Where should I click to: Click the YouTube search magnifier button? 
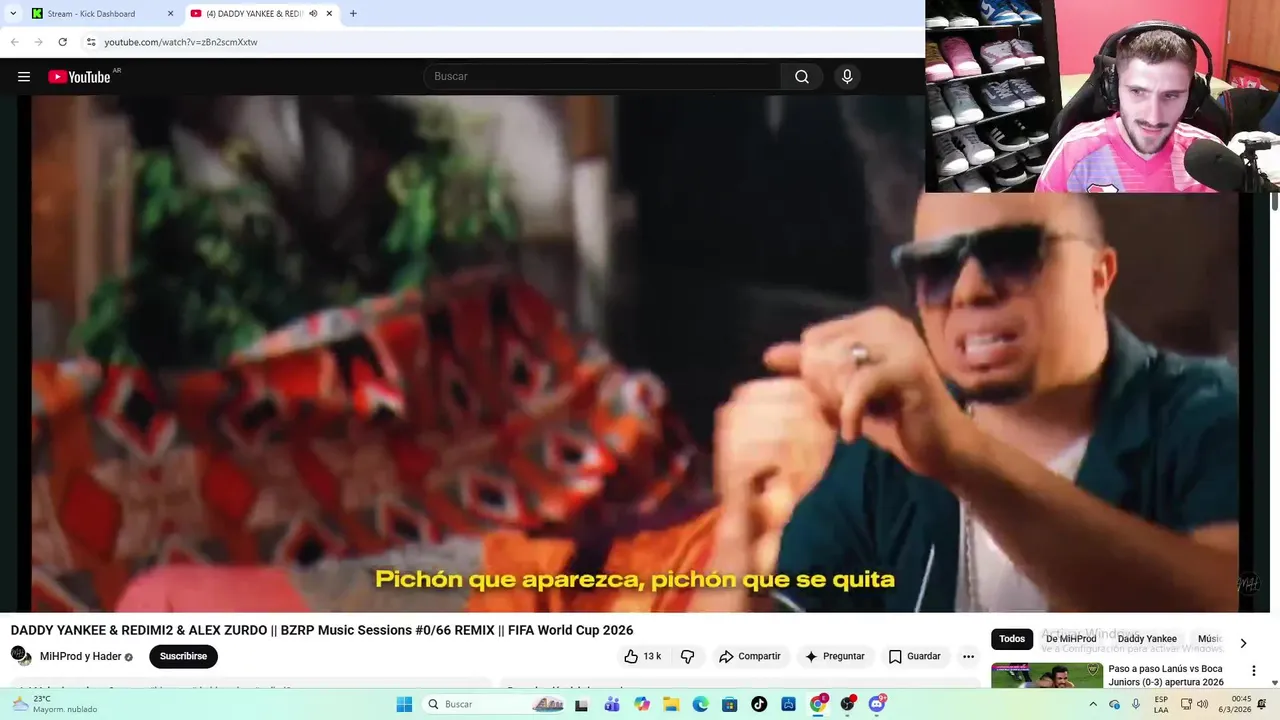point(802,77)
